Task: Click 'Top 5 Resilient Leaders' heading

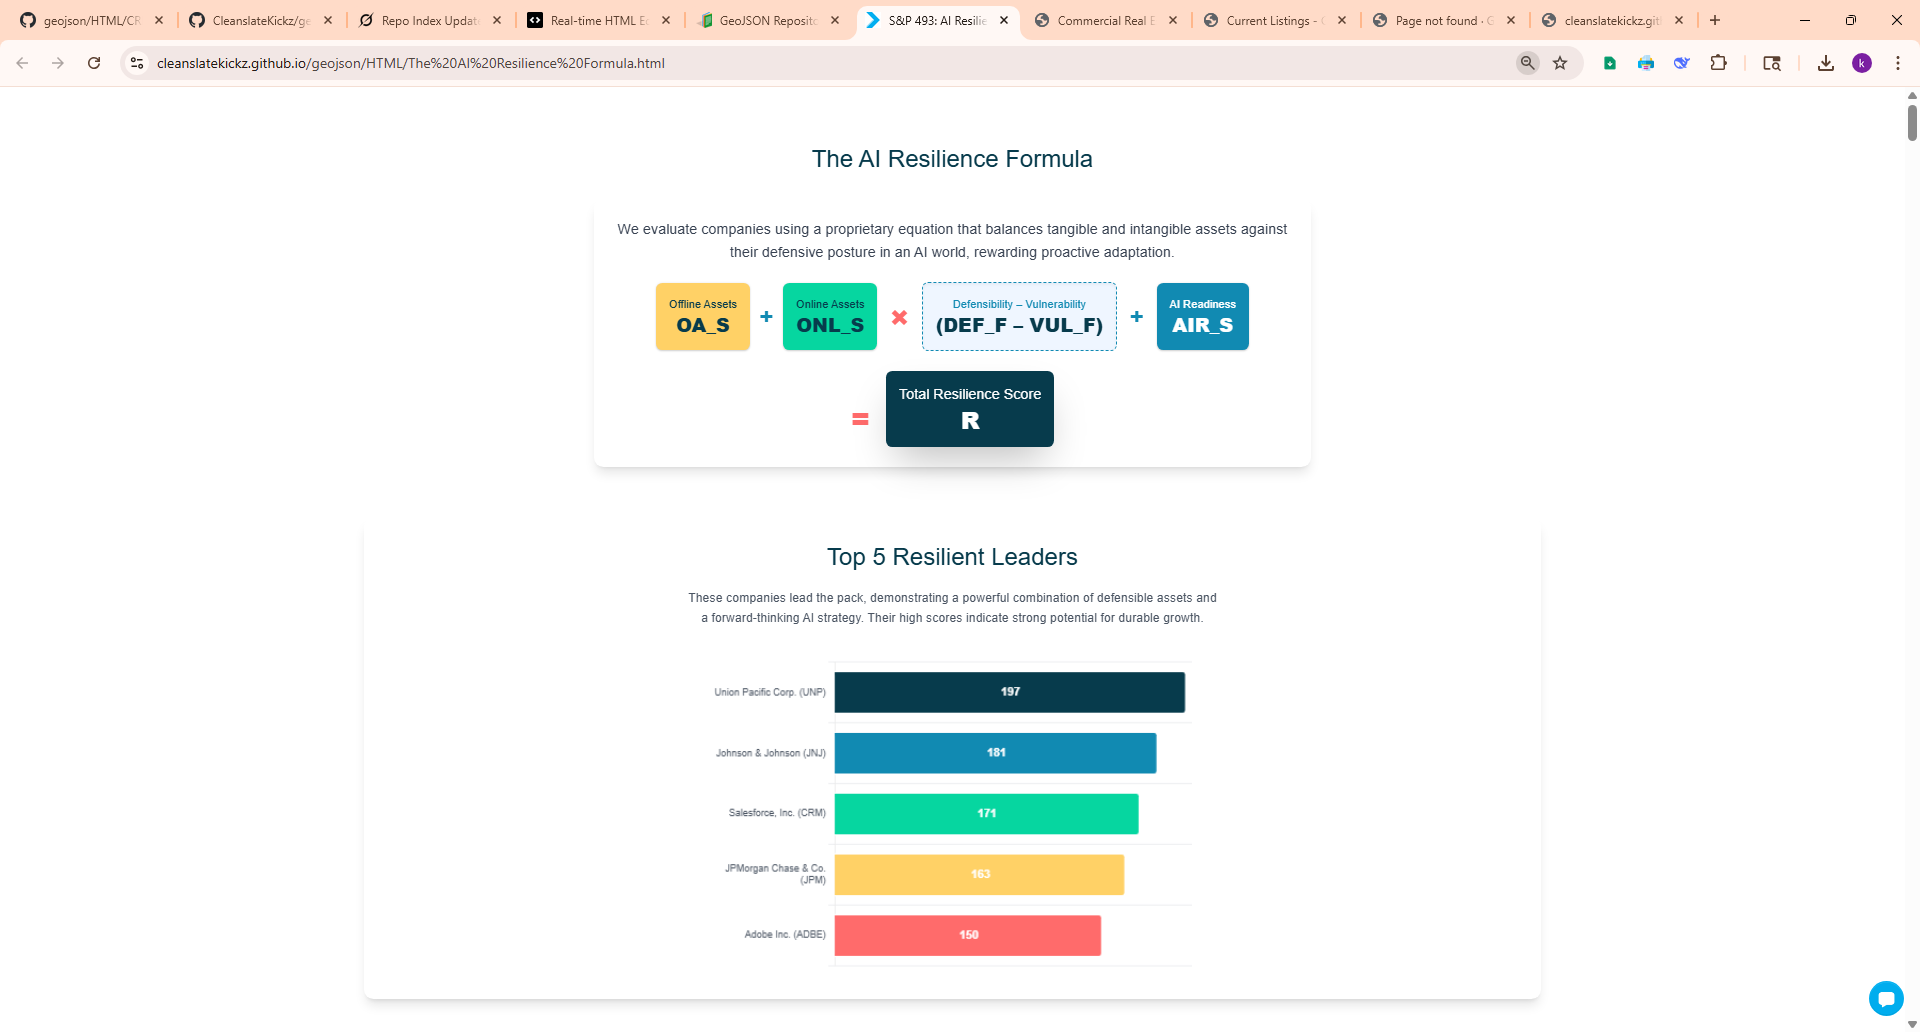Action: pos(952,557)
